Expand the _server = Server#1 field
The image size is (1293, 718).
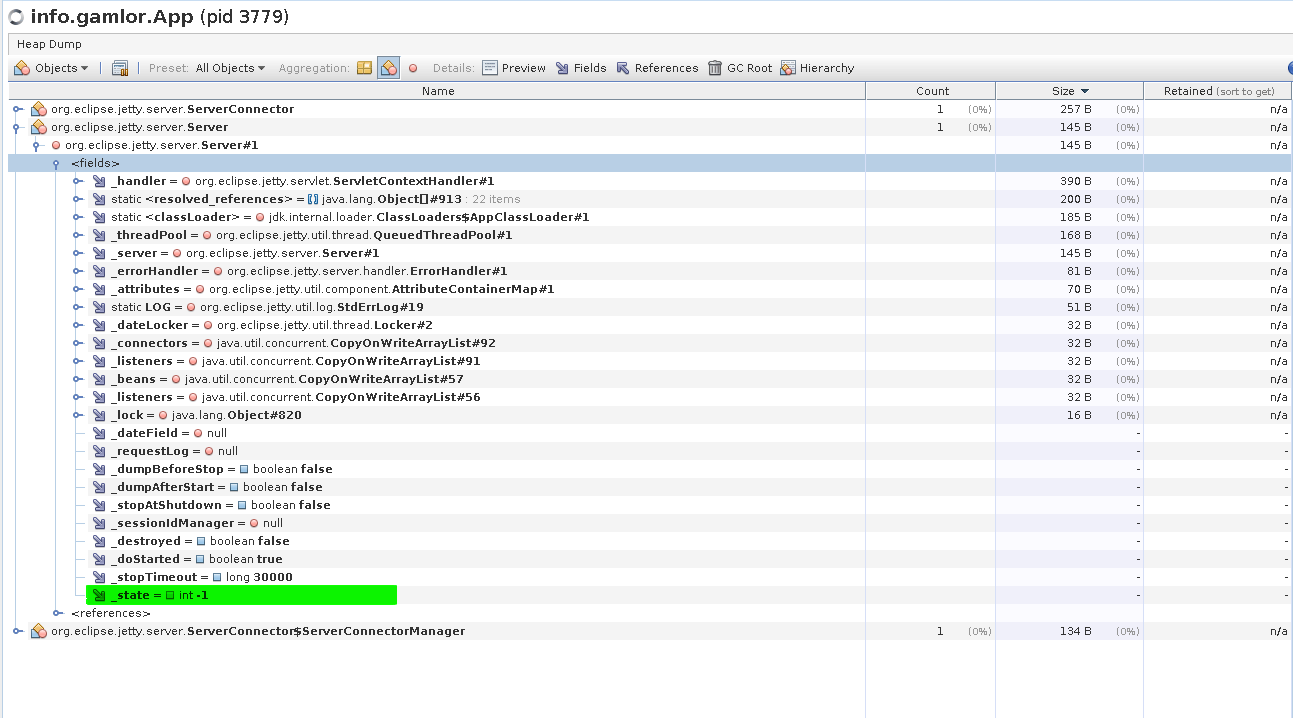pos(78,253)
